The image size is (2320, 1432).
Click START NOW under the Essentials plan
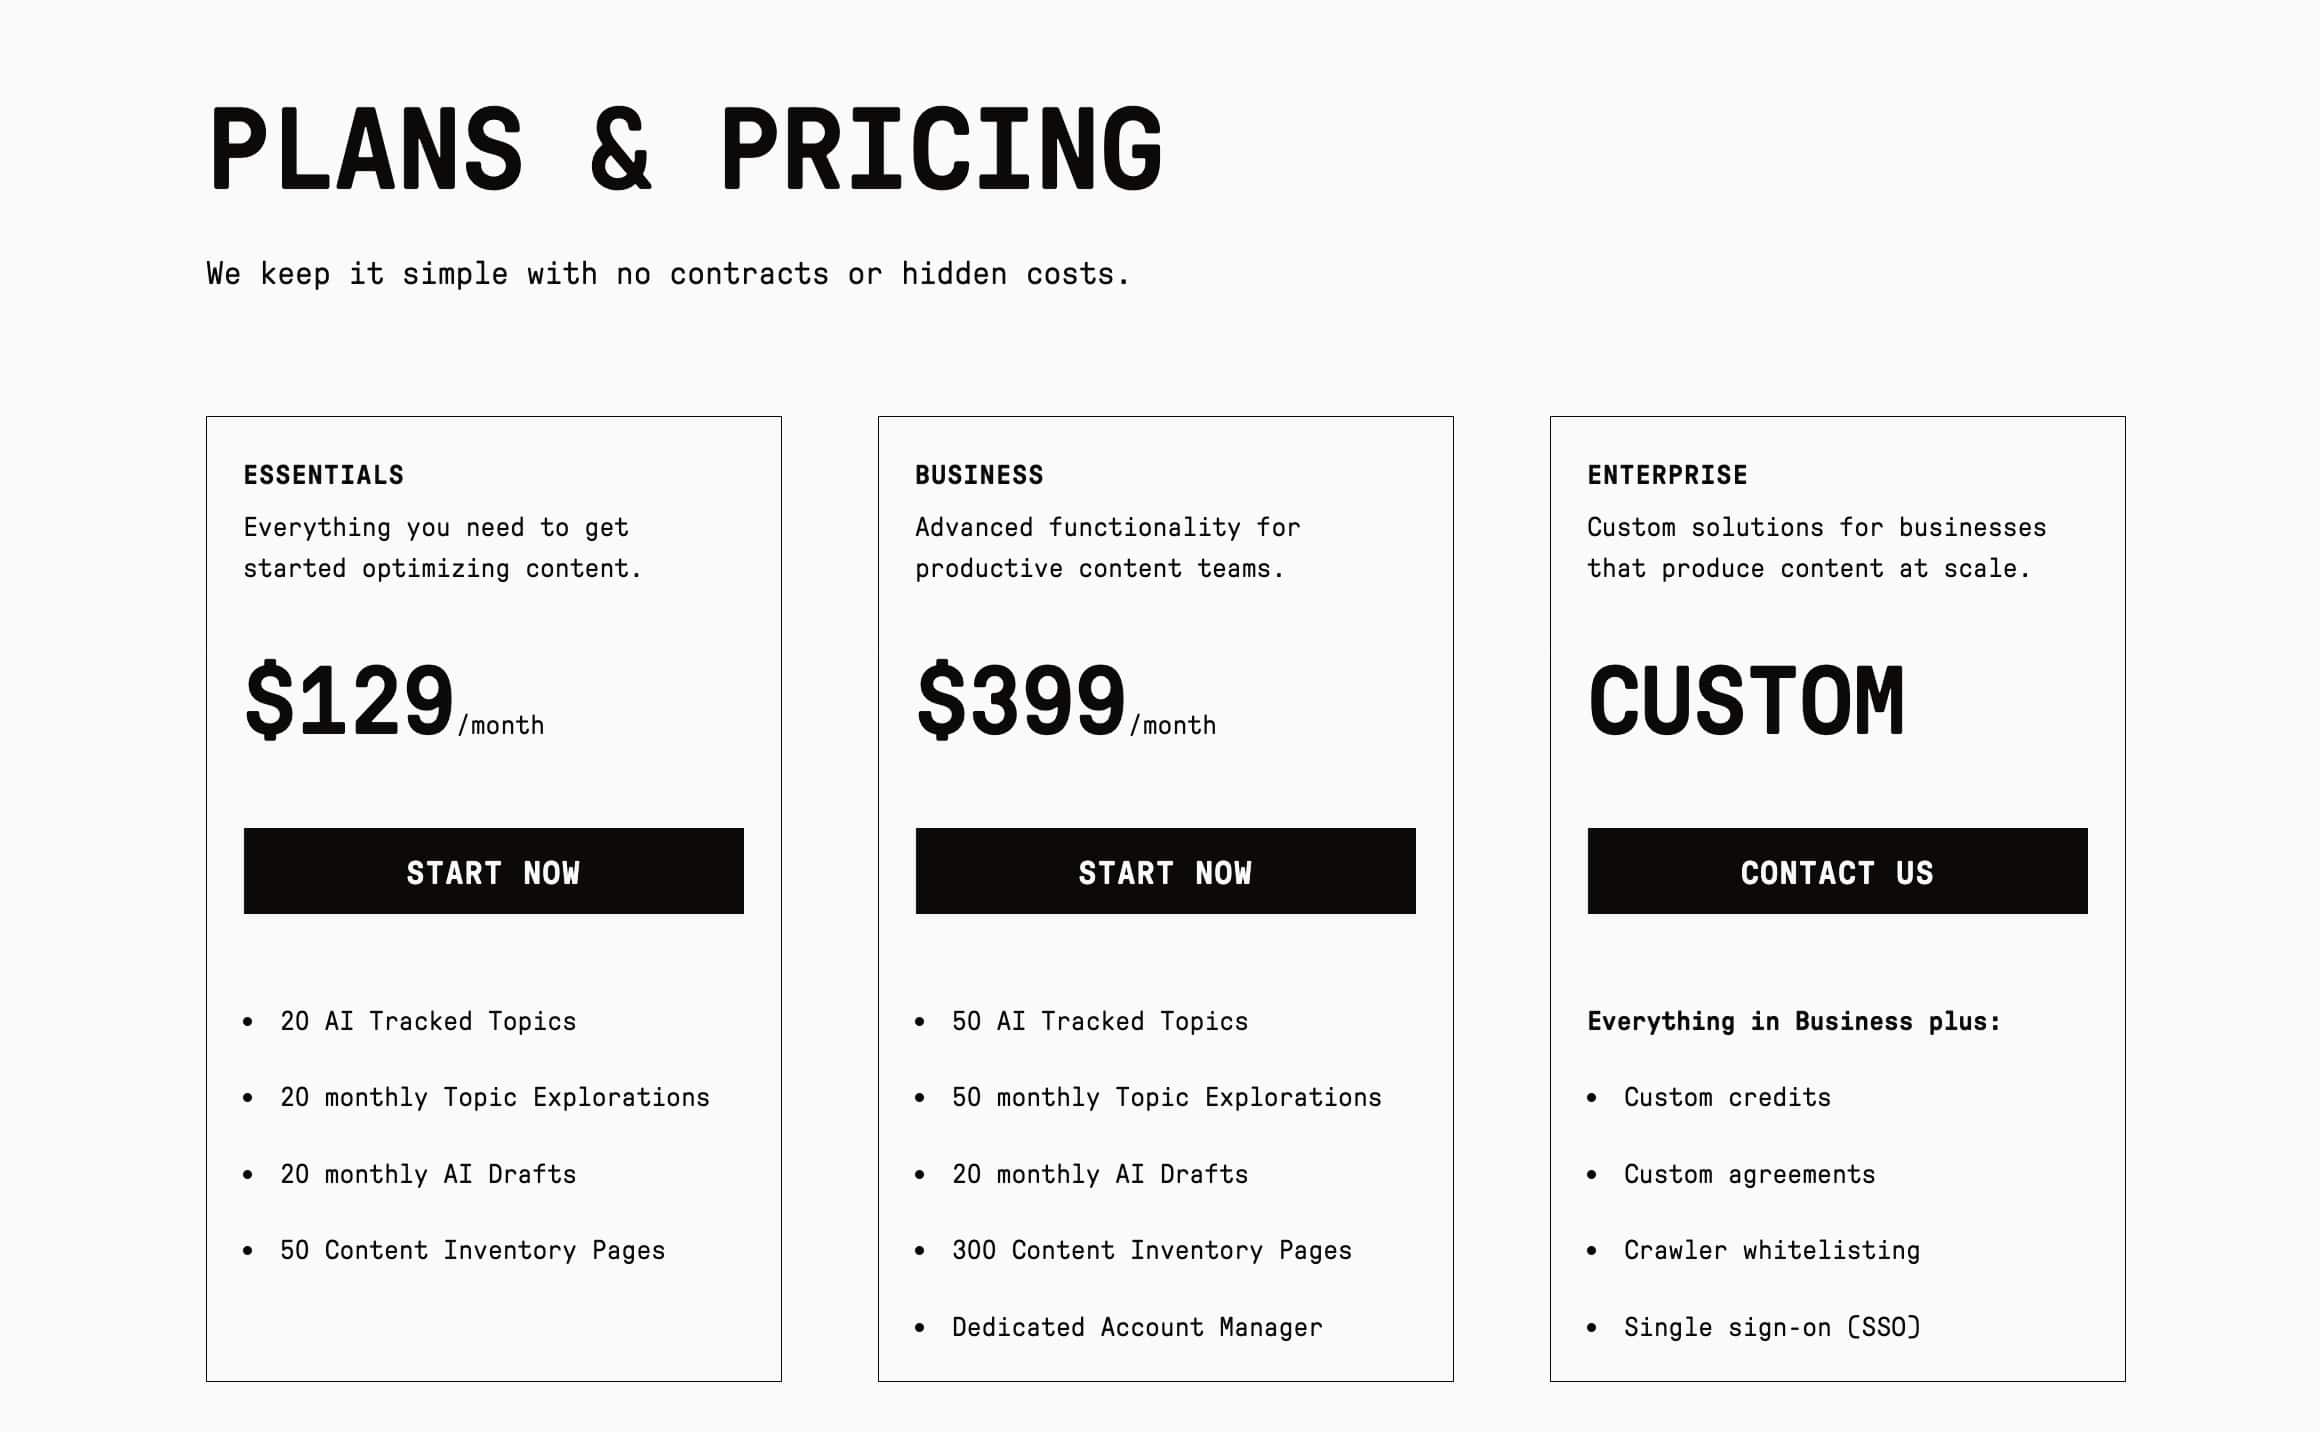(493, 872)
